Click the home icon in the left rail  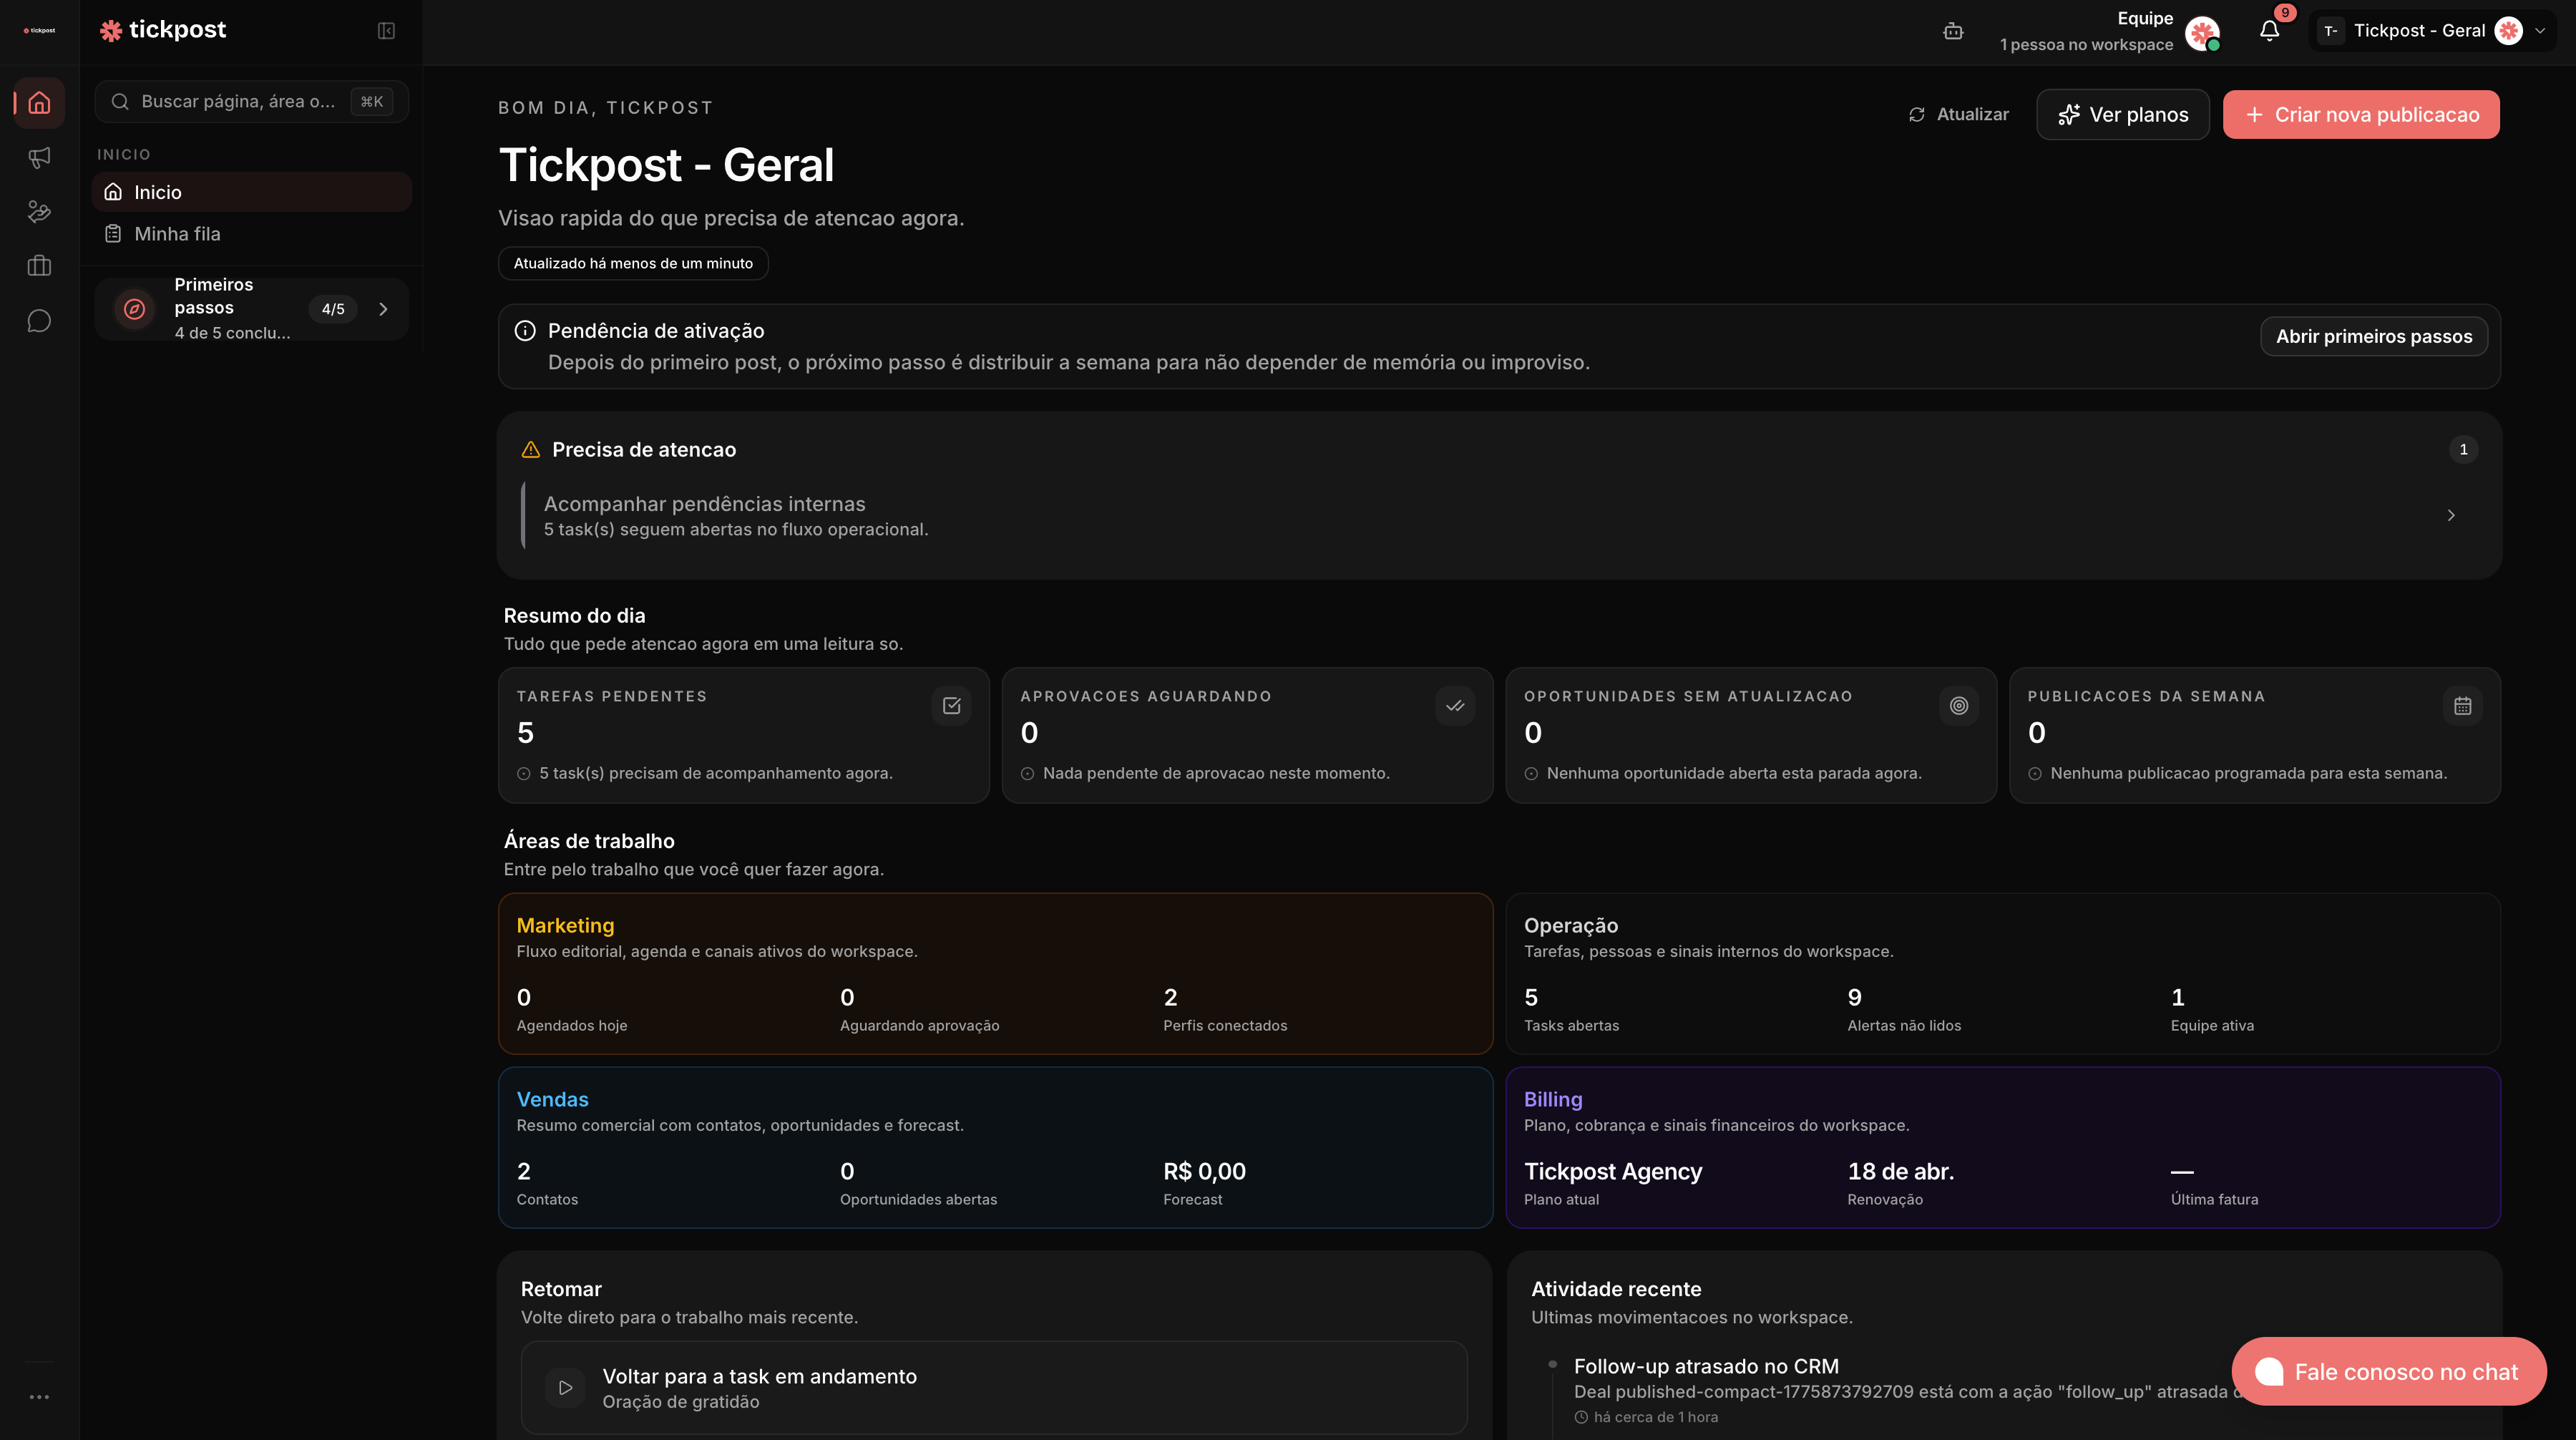click(x=39, y=102)
